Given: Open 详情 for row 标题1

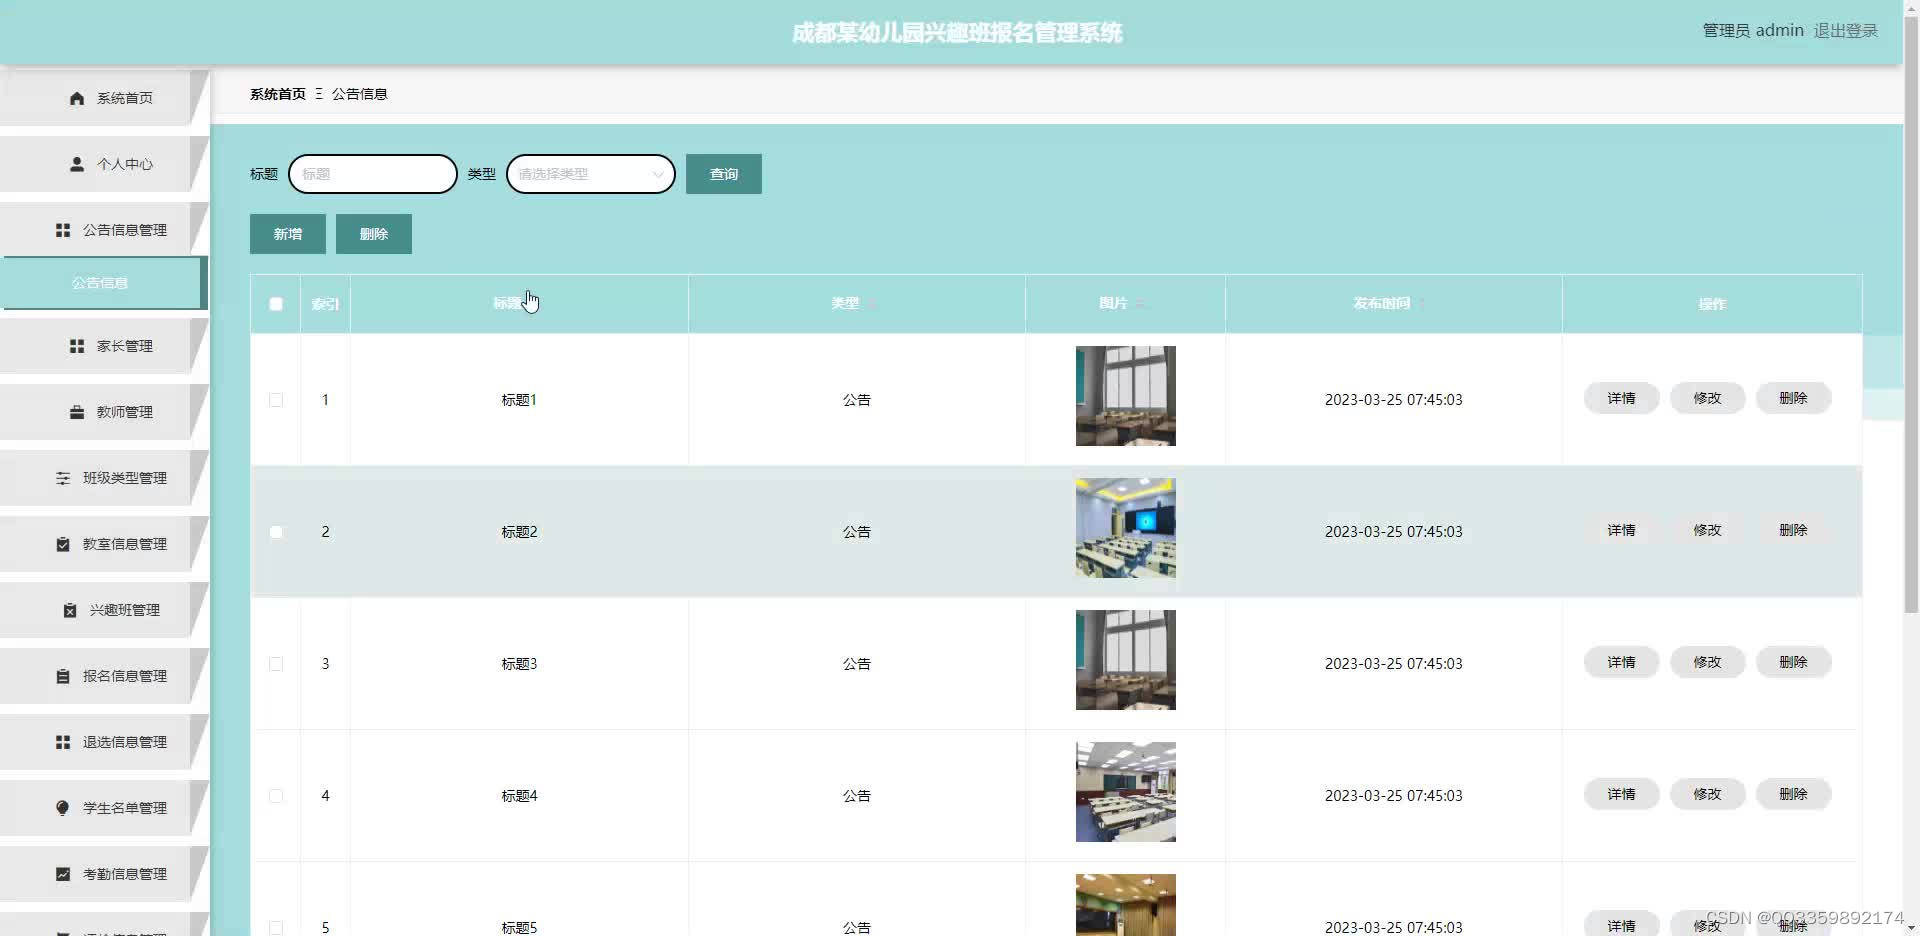Looking at the screenshot, I should pos(1622,398).
